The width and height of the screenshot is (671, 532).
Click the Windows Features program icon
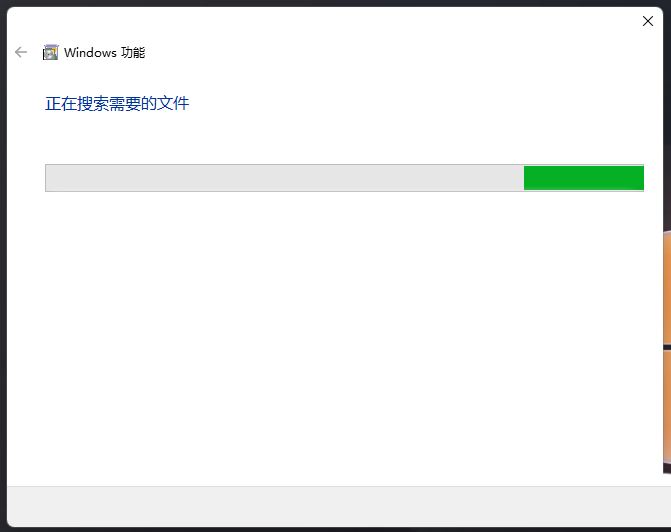pos(50,53)
